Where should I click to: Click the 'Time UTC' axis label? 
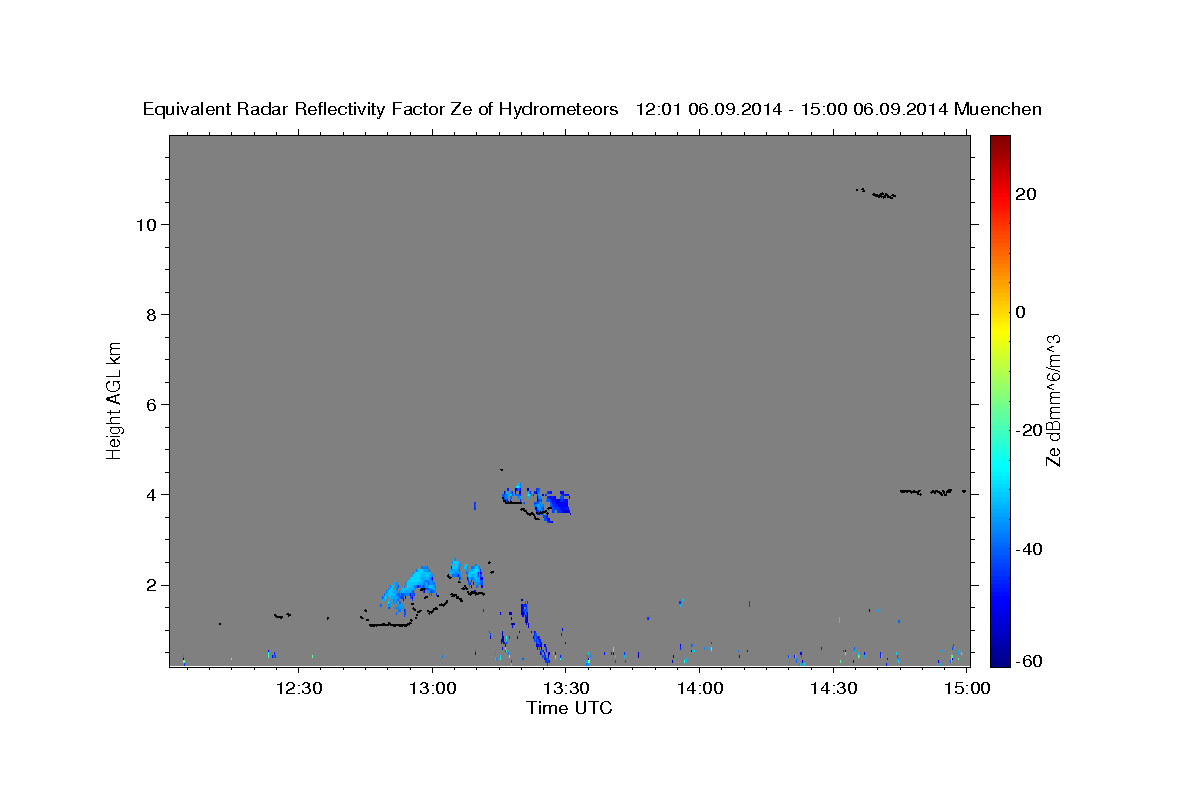[569, 708]
